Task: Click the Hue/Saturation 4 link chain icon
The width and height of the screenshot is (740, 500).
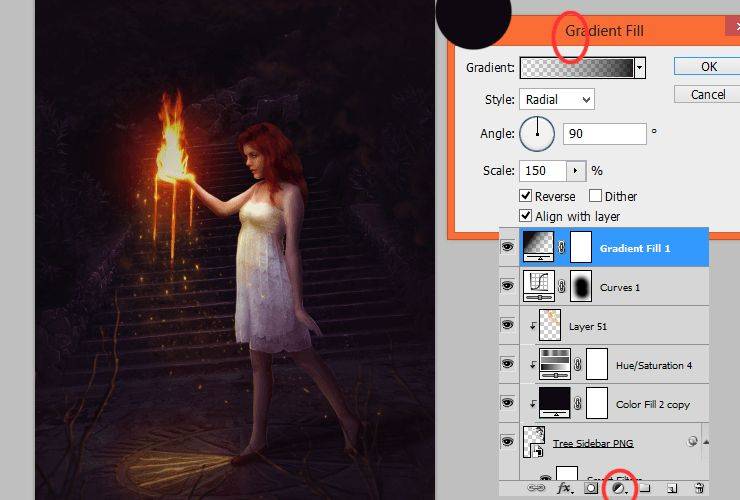Action: (578, 364)
